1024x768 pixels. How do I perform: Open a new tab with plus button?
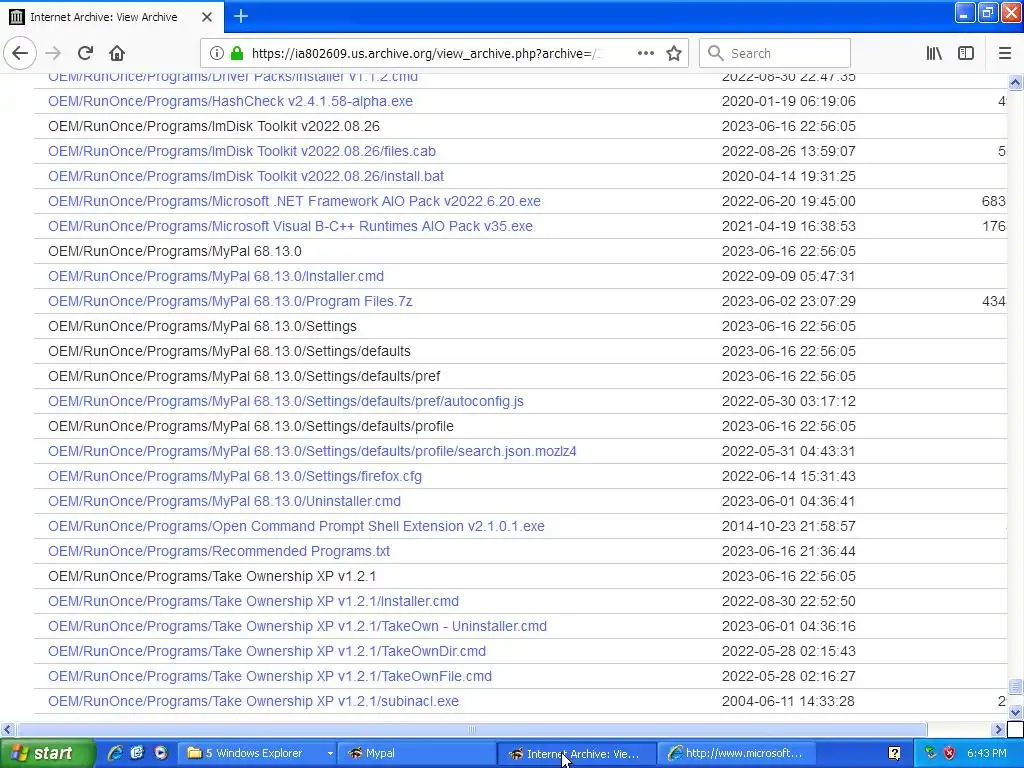point(241,16)
